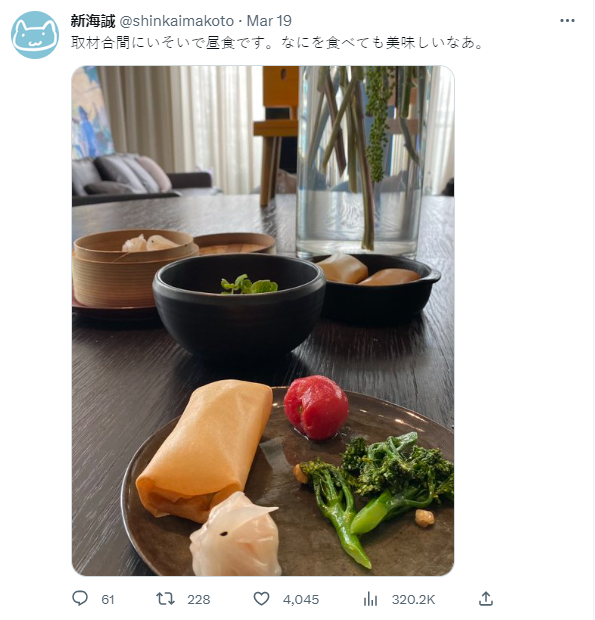595x620 pixels.
Task: Open the tweet's three-dot More menu
Action: pyautogui.click(x=567, y=21)
